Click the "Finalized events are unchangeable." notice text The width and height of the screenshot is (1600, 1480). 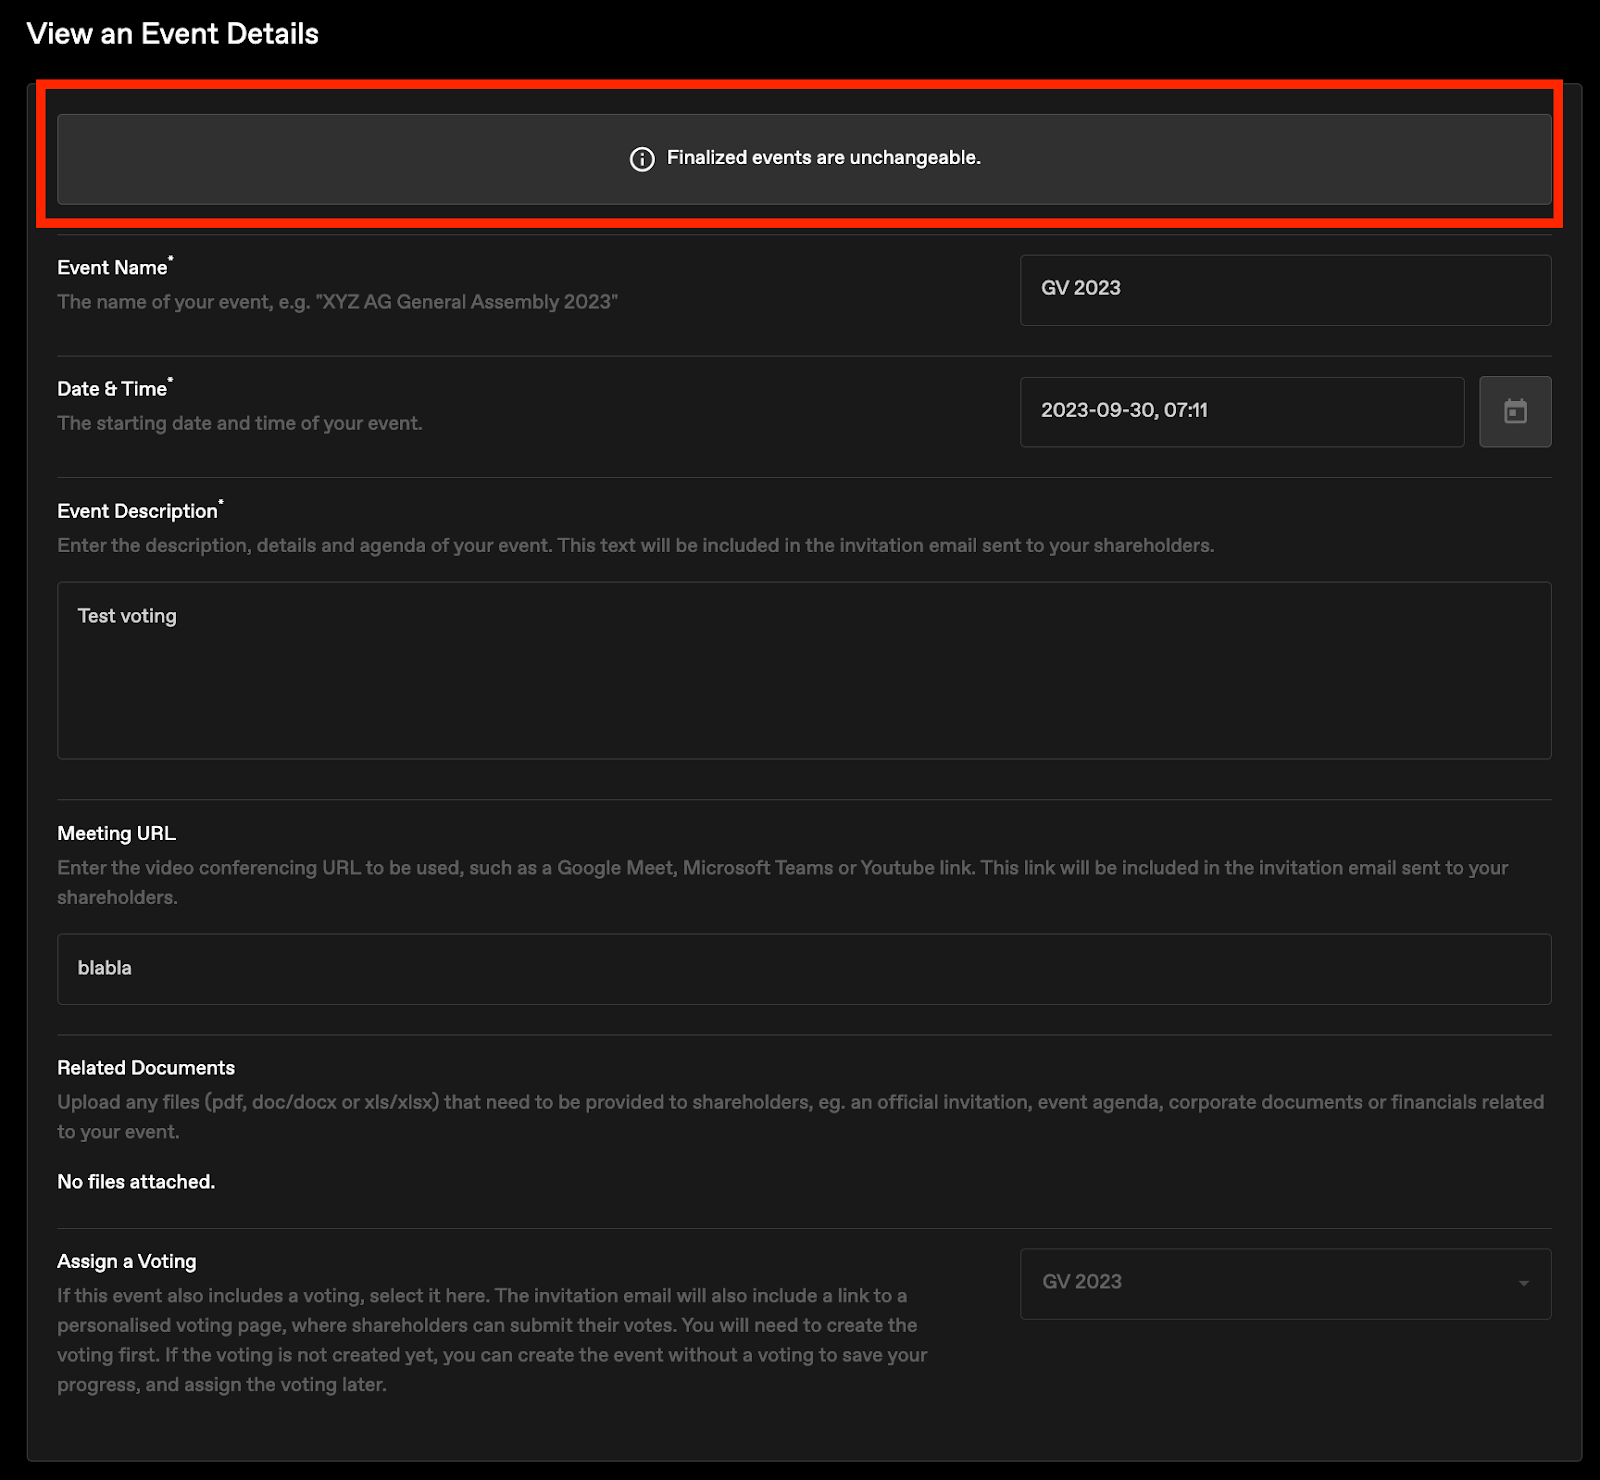[823, 158]
